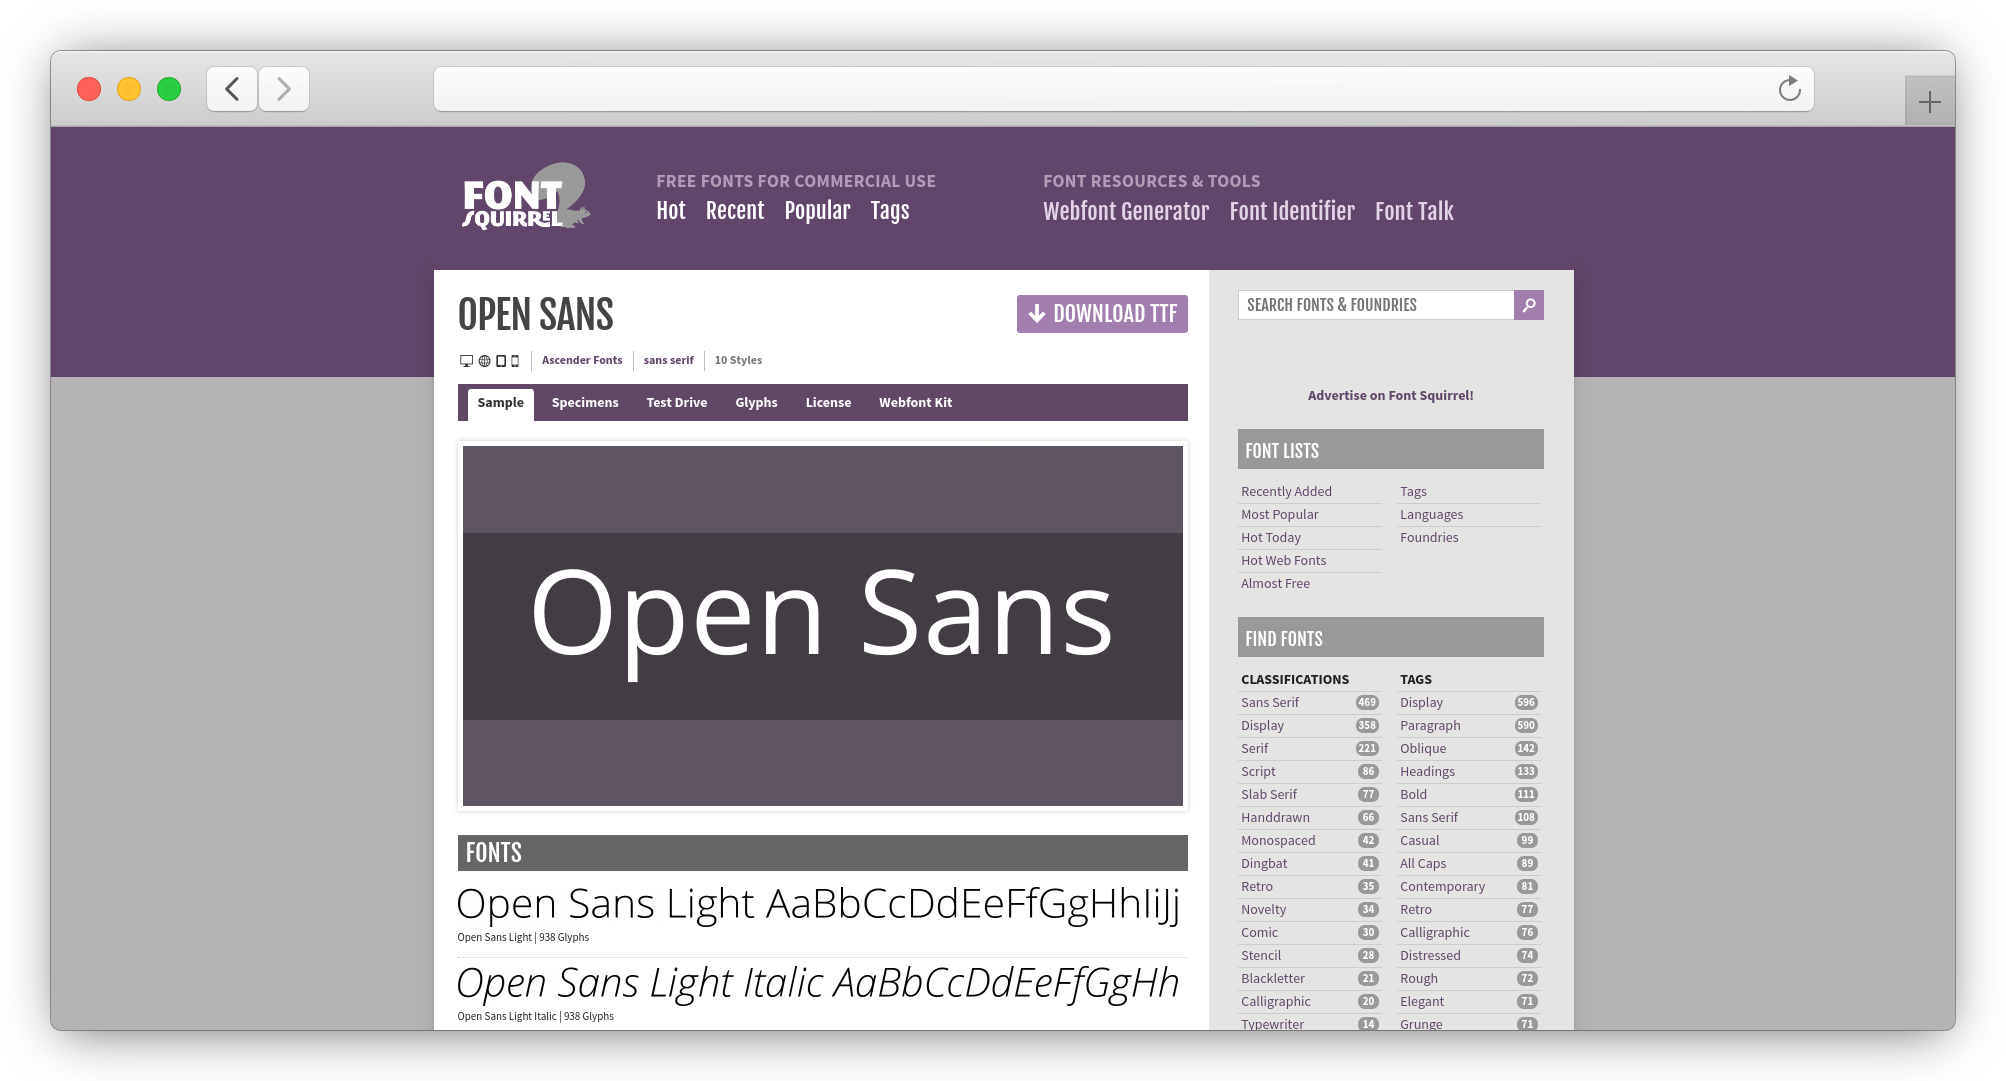Open Almost Free font list
2006x1081 pixels.
1275,584
